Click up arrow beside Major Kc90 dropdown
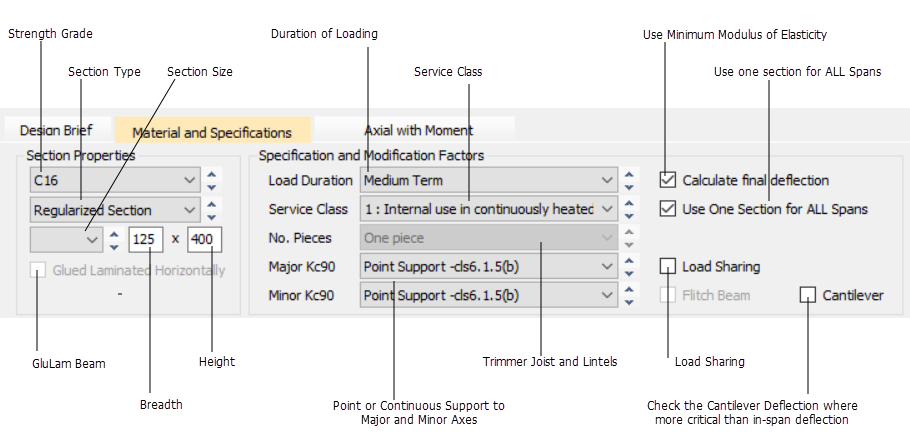Screen dimensions: 910x439 (628, 261)
